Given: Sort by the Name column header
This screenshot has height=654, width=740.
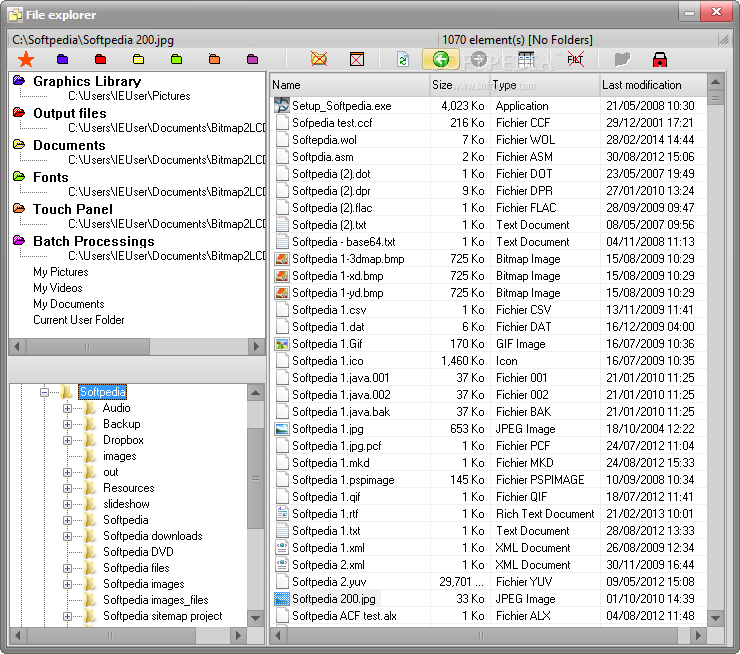Looking at the screenshot, I should click(349, 85).
